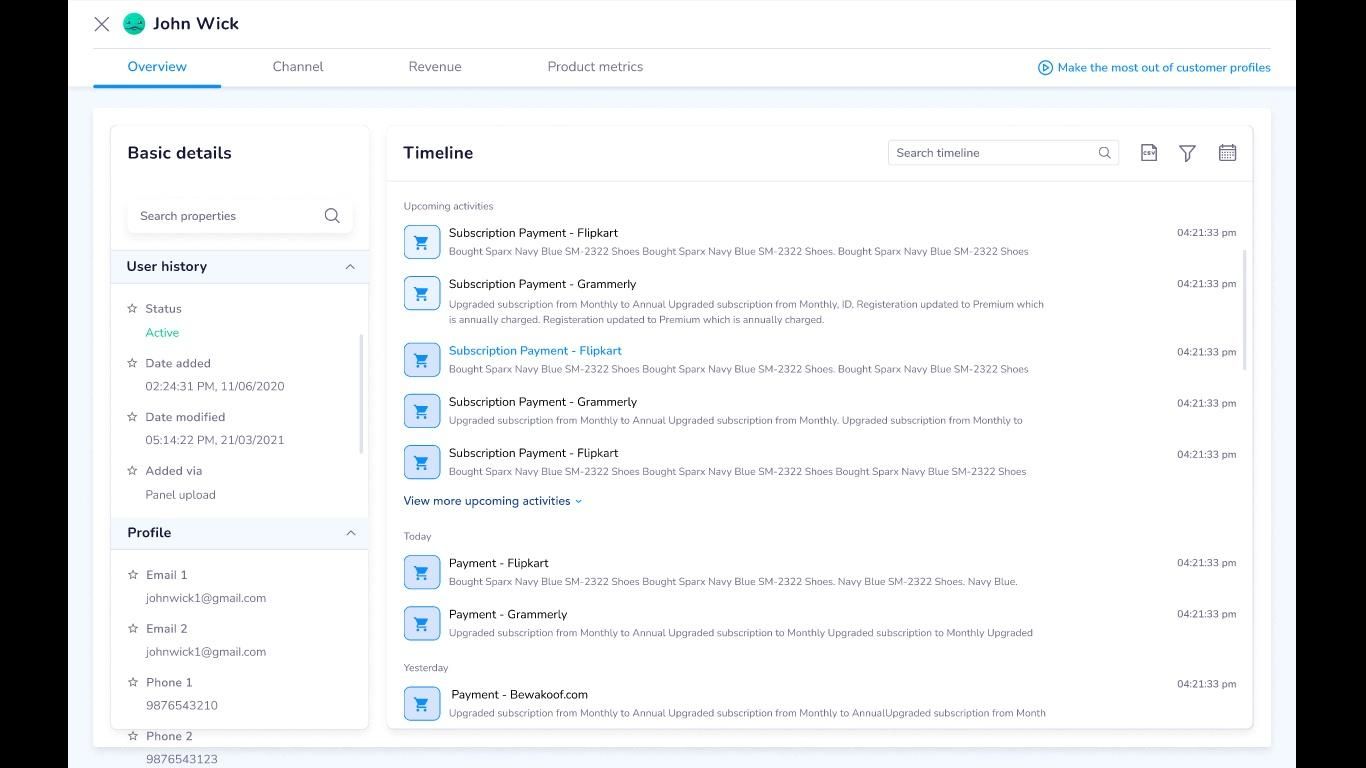Click cart icon of highlighted Flipkart subscription
Viewport: 1366px width, 768px height.
tap(422, 360)
